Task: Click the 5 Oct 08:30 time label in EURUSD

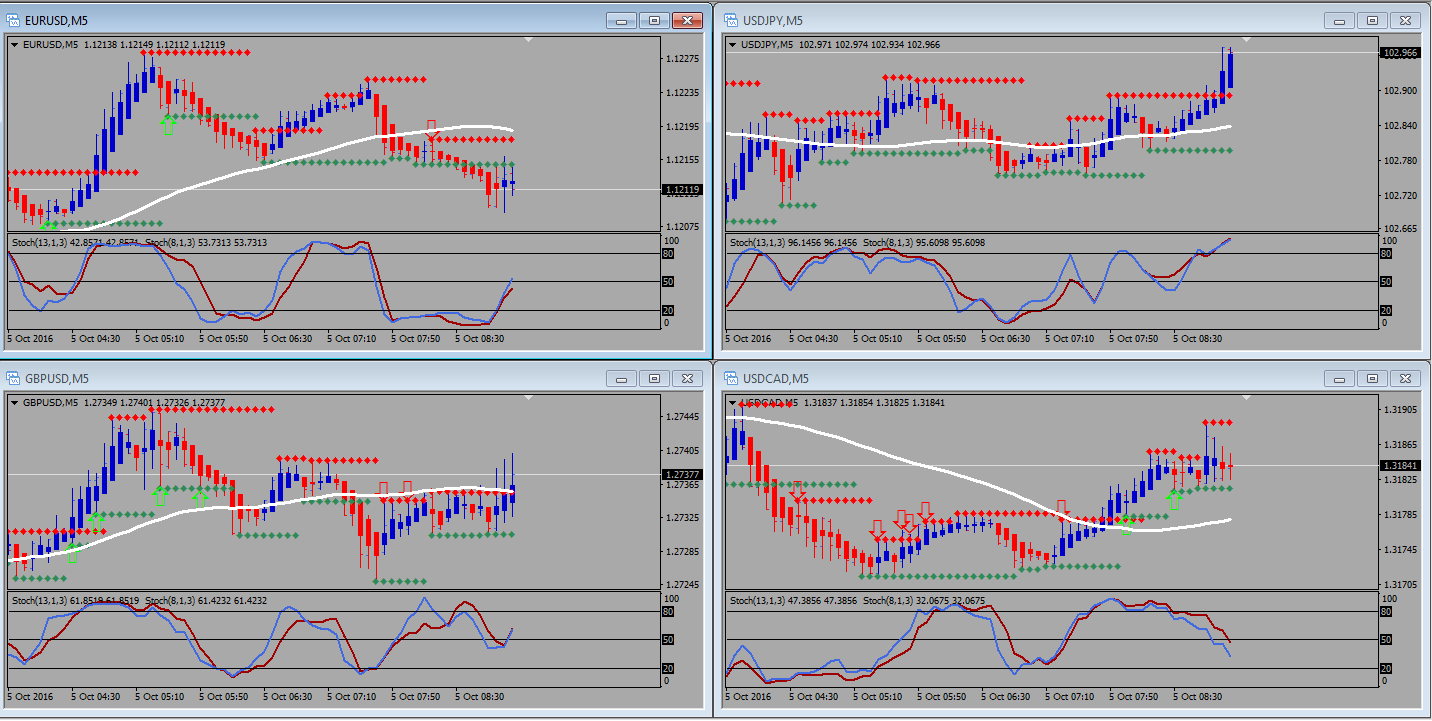Action: [480, 339]
